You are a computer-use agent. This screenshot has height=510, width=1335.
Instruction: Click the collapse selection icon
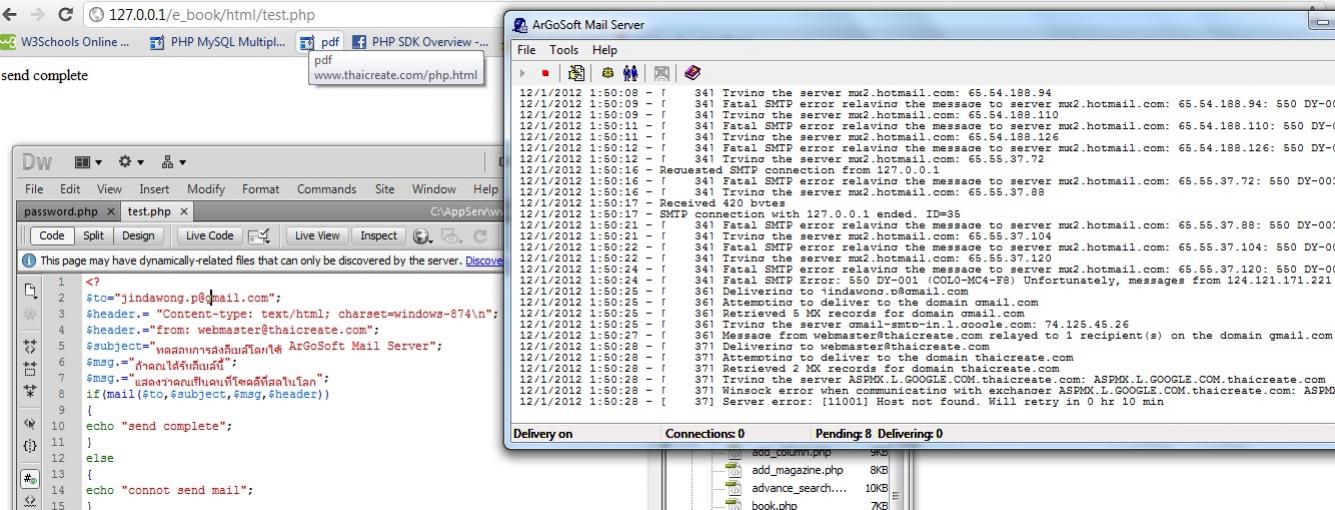pyautogui.click(x=30, y=368)
